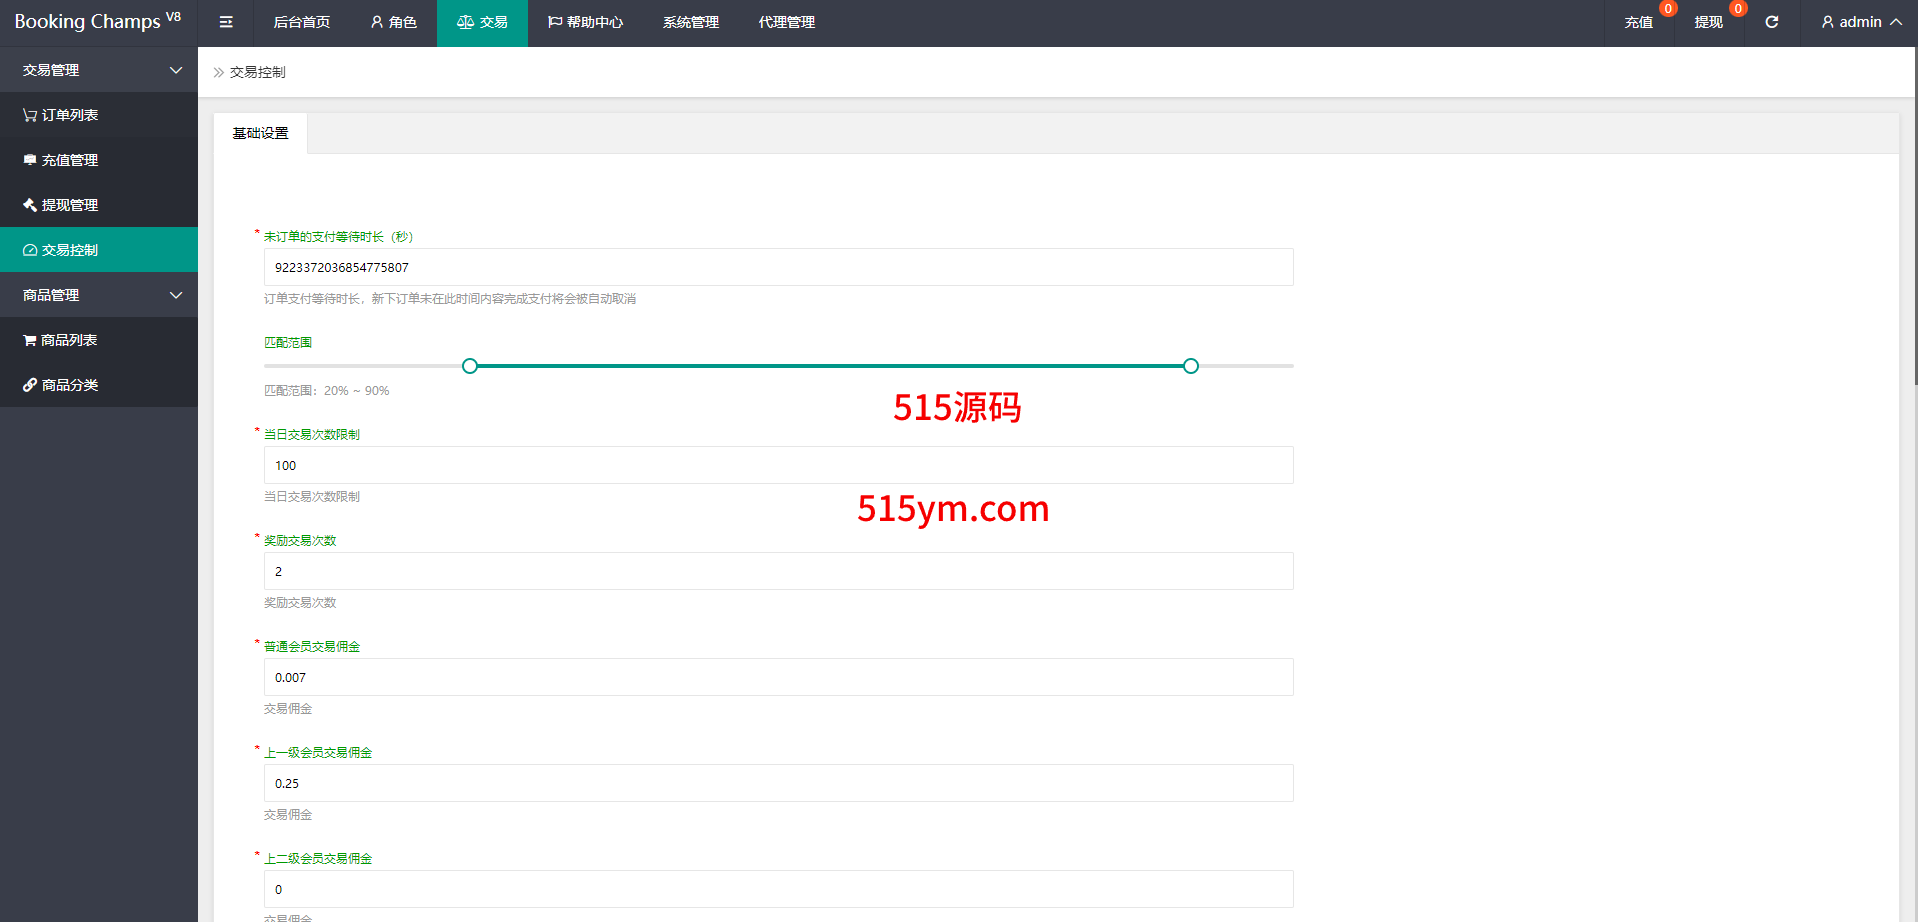
Task: Open 充值管理 from the sidebar
Action: pyautogui.click(x=69, y=160)
